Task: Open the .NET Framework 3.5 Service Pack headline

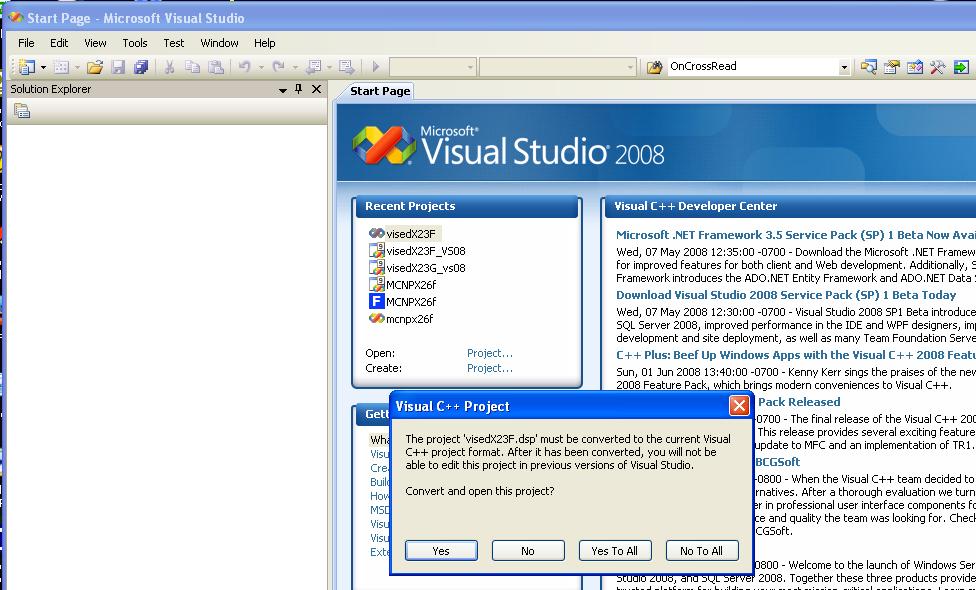Action: click(x=795, y=235)
